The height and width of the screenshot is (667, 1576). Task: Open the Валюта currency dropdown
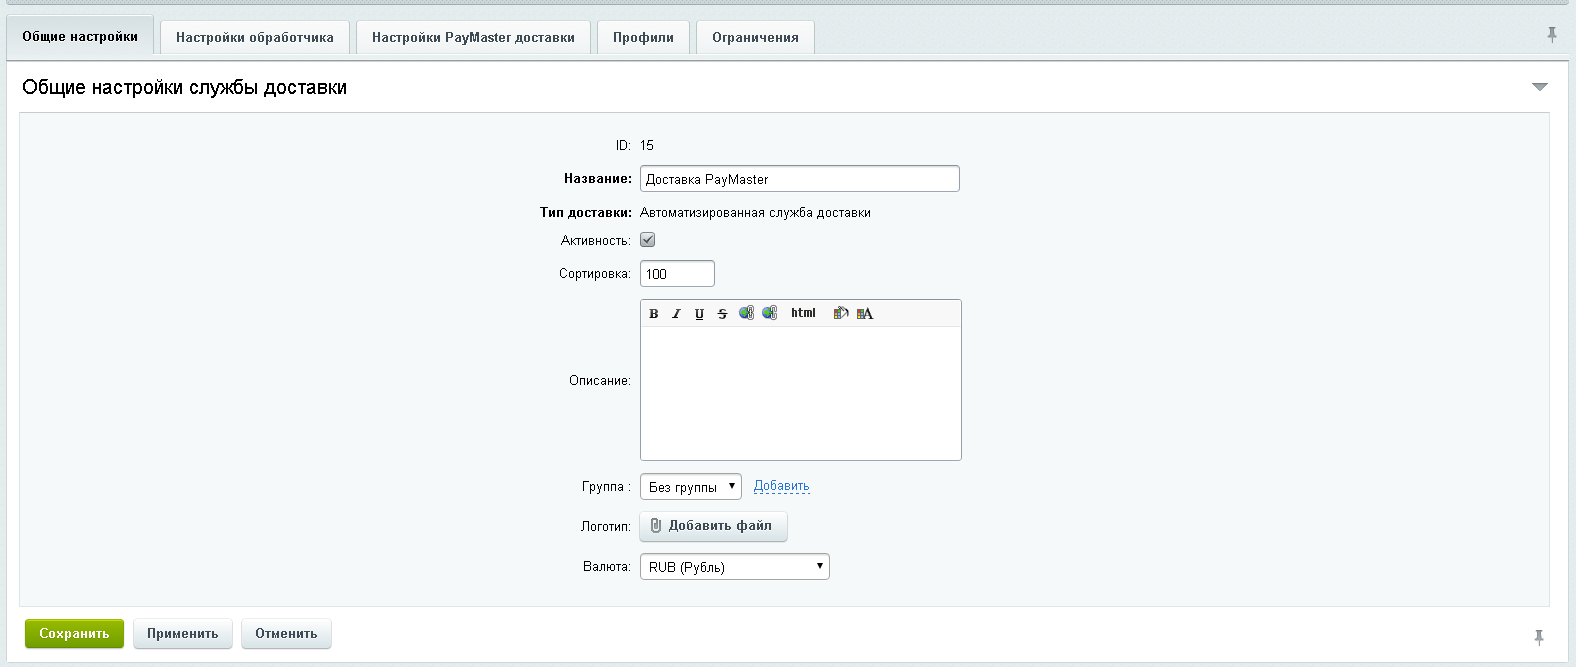tap(734, 567)
